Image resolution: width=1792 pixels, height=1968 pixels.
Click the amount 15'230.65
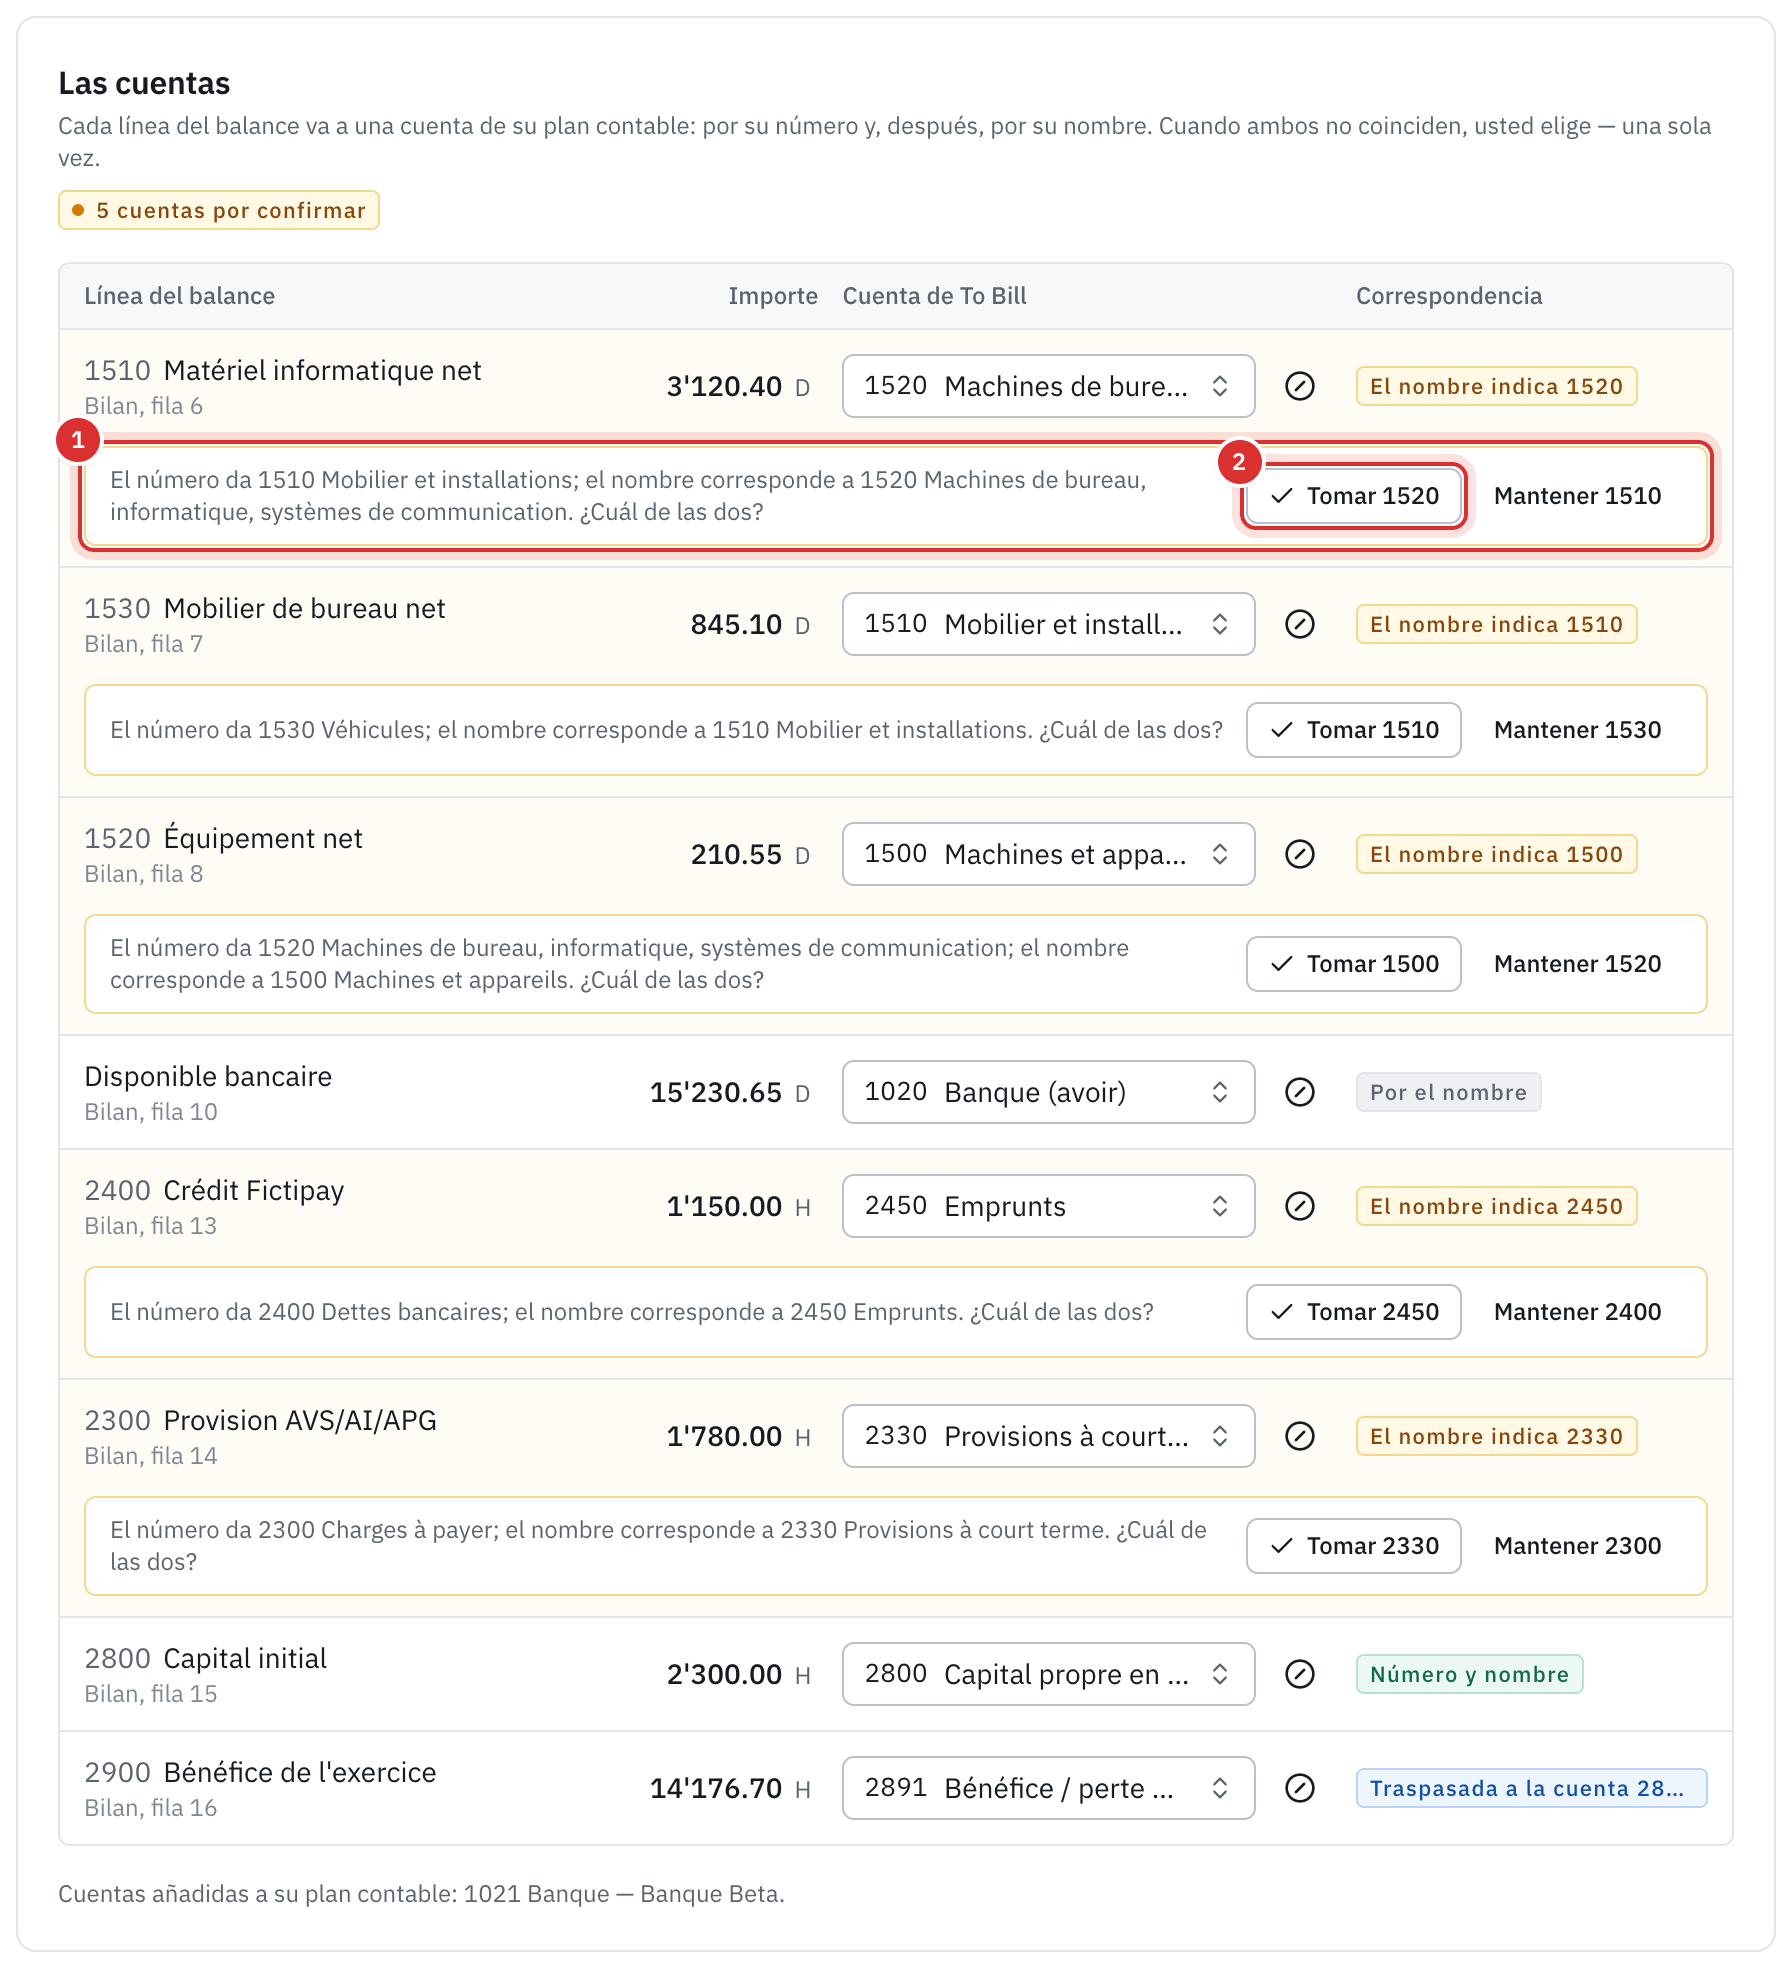716,1092
